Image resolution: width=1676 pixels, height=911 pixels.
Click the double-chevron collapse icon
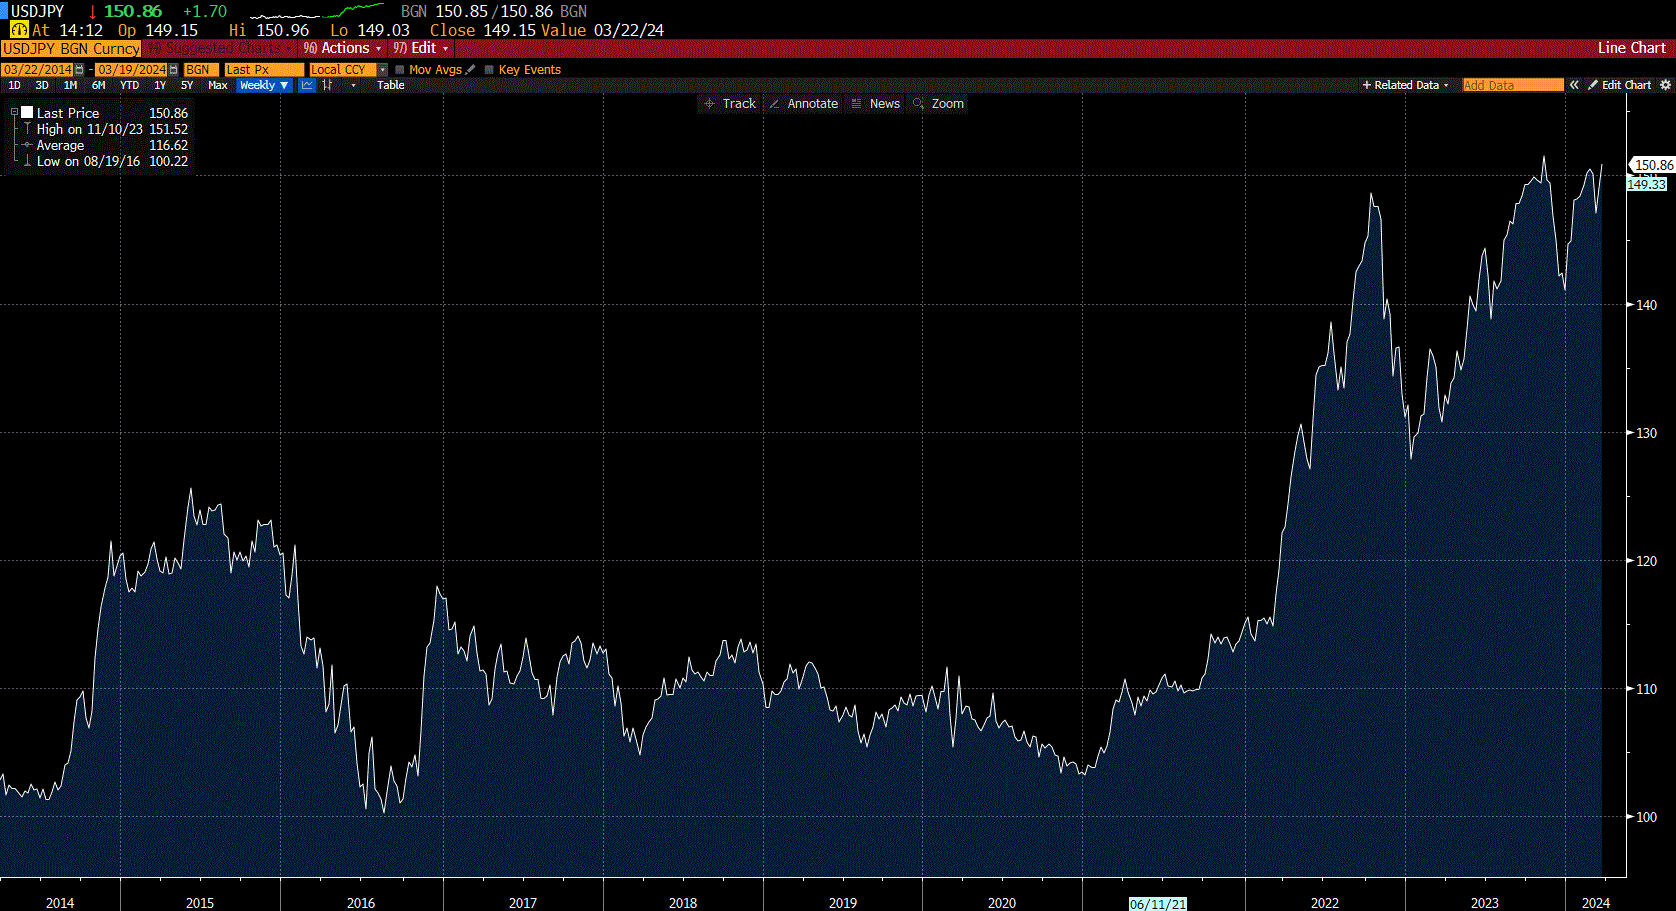(x=1574, y=85)
